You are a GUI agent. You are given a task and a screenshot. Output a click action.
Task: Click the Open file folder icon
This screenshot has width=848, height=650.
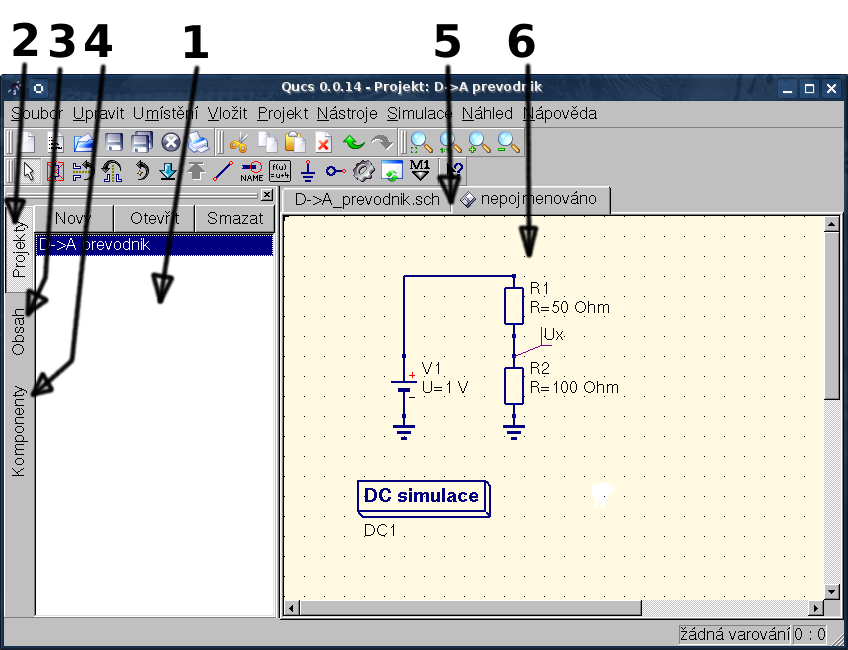pyautogui.click(x=83, y=142)
